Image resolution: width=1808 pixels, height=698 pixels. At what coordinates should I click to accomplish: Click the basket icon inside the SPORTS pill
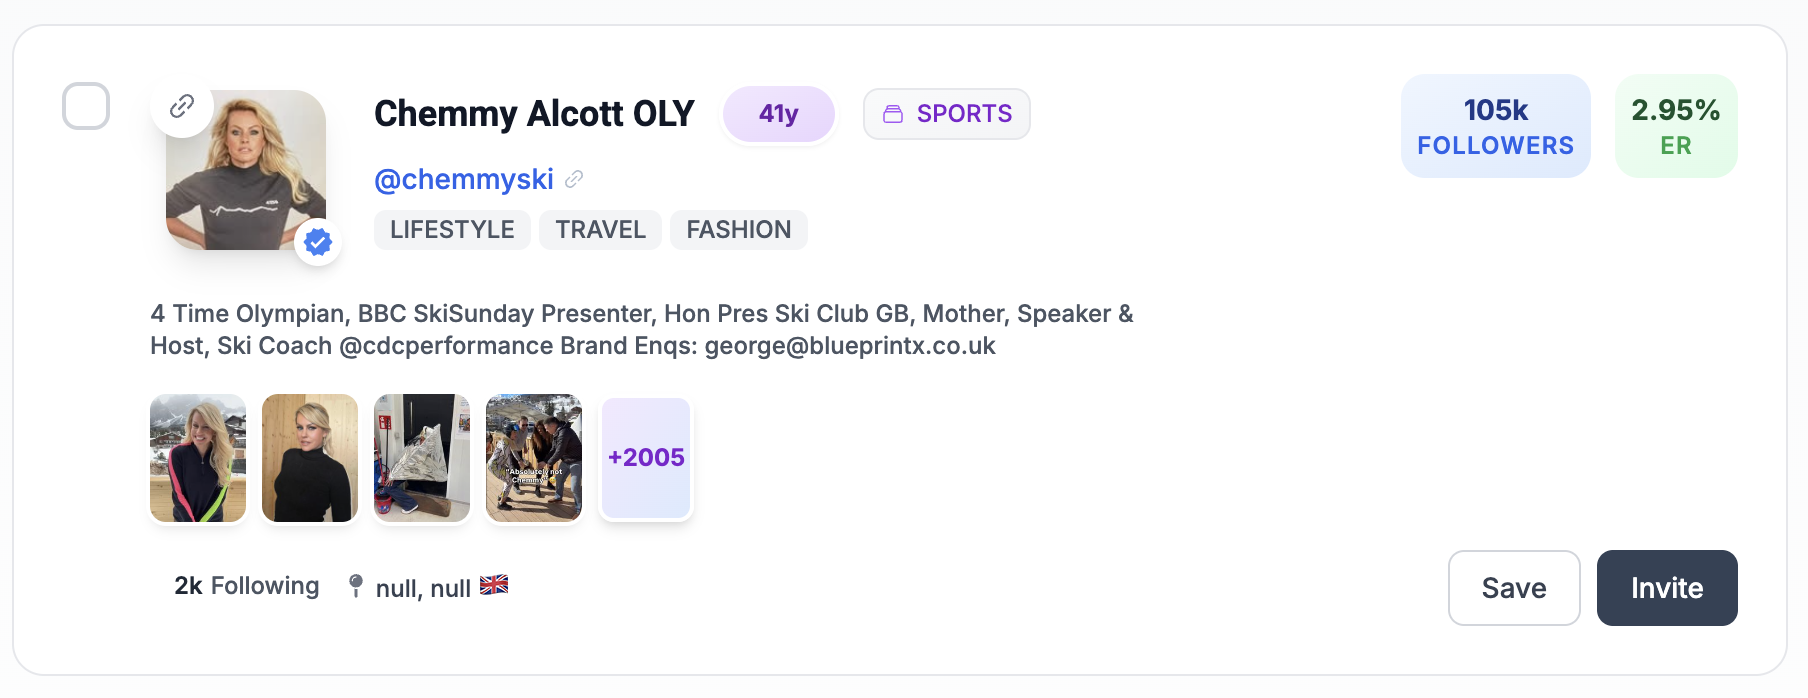pos(895,113)
